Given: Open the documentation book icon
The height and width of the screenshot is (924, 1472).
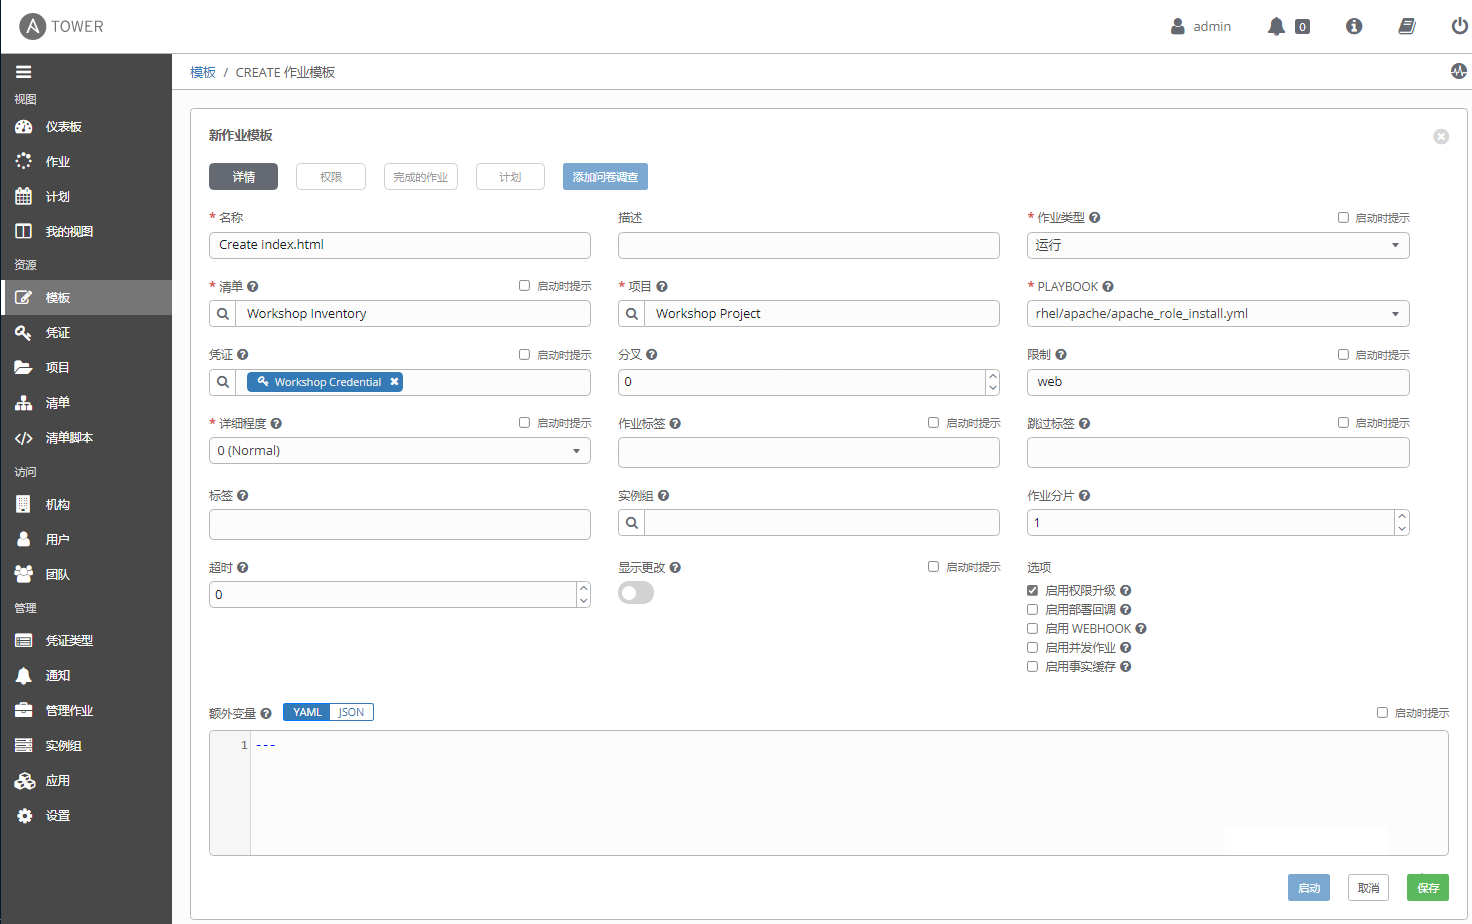Looking at the screenshot, I should point(1407,26).
